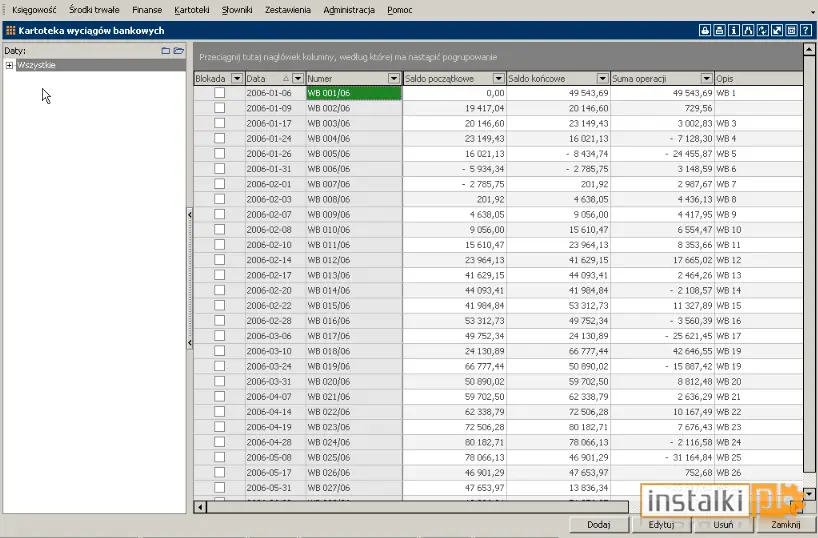The height and width of the screenshot is (538, 818).
Task: Click the Edytuj button
Action: (x=661, y=524)
